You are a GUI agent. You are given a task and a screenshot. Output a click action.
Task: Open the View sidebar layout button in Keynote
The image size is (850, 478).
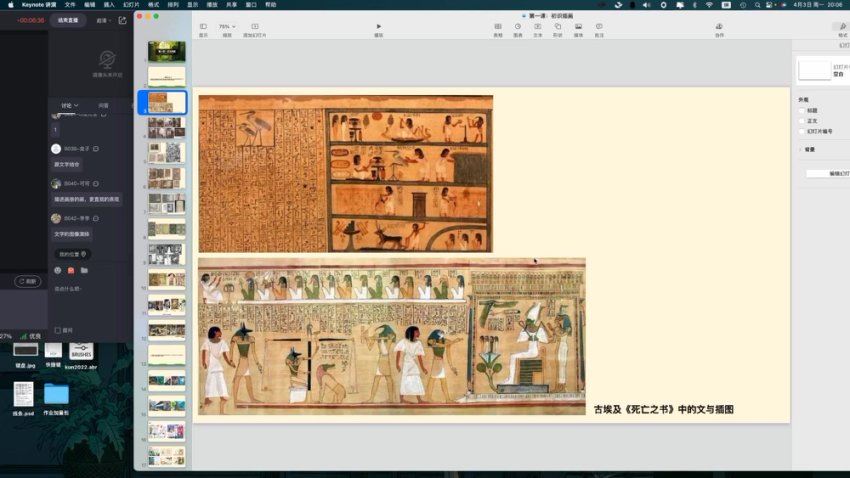pos(203,27)
